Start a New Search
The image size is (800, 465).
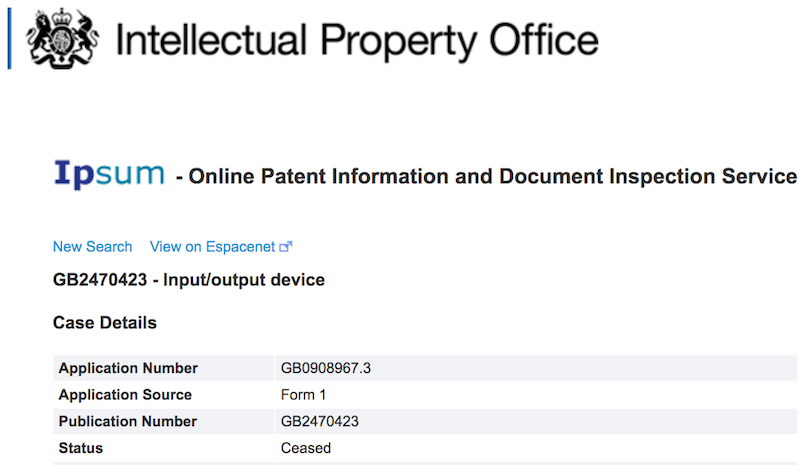(x=92, y=247)
